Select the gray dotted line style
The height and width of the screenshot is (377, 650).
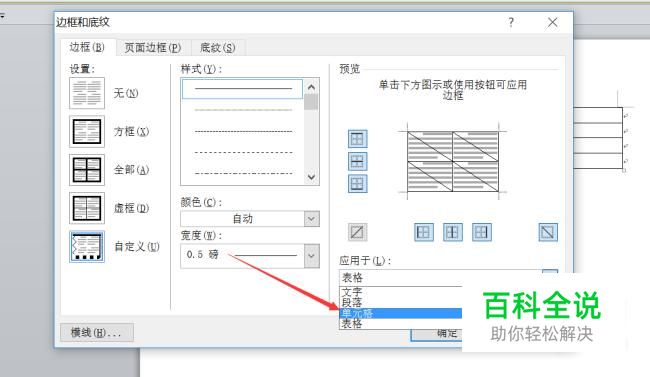pos(243,110)
